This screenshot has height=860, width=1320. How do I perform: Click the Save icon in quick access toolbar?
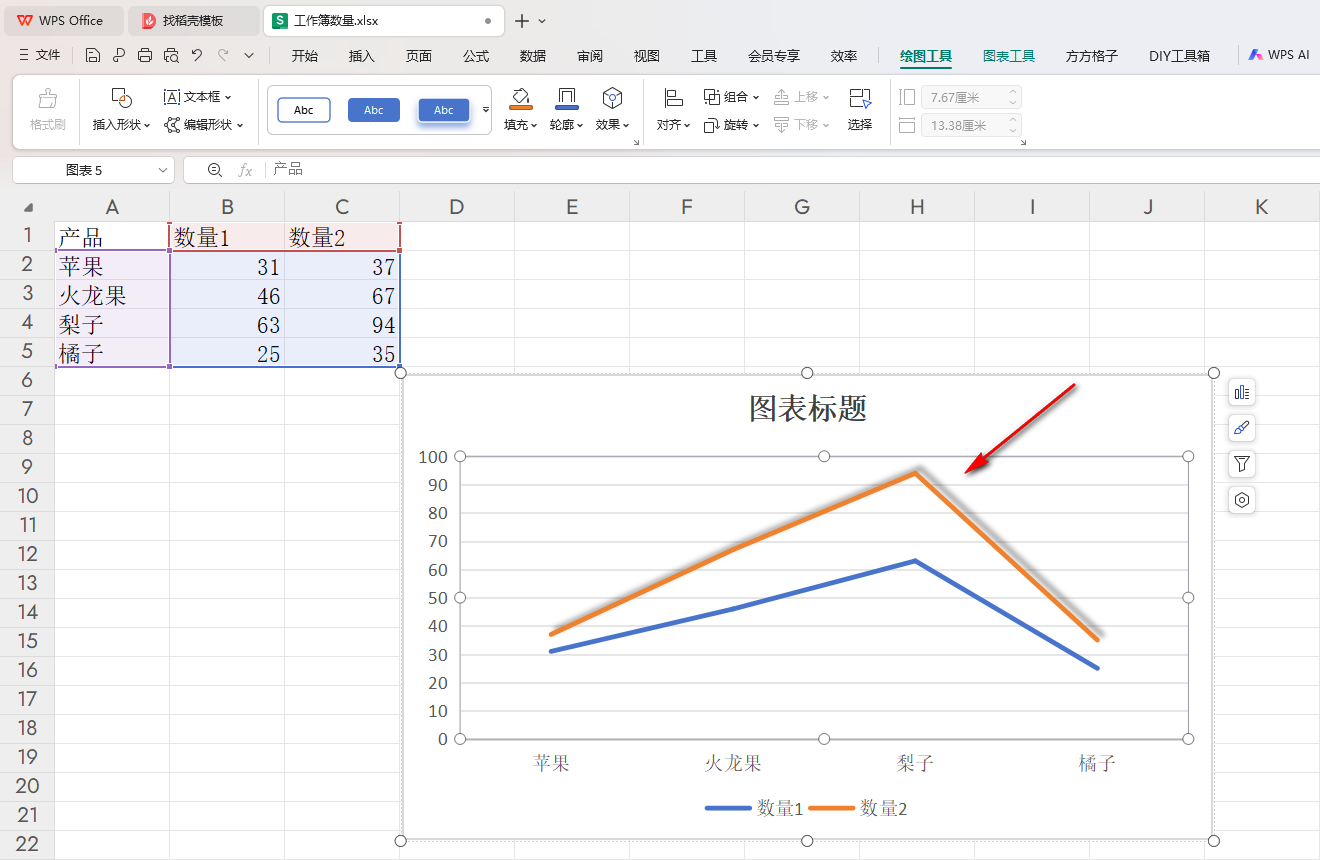tap(92, 55)
